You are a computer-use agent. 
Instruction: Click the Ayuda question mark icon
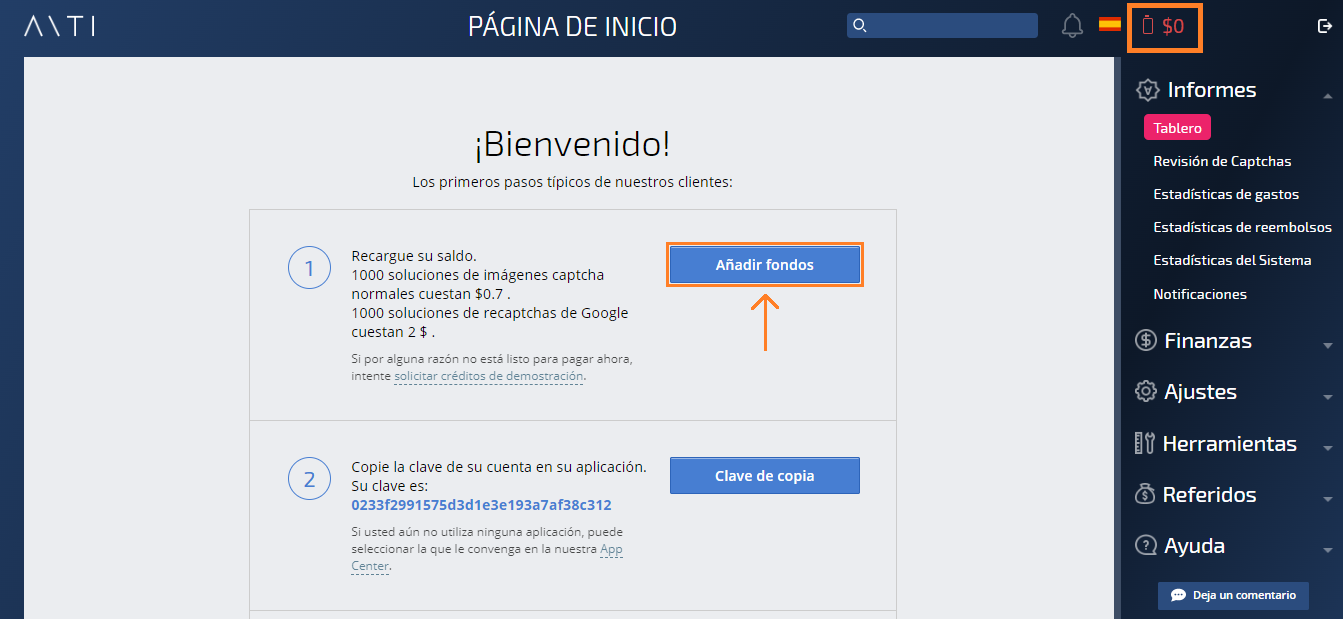pos(1146,545)
